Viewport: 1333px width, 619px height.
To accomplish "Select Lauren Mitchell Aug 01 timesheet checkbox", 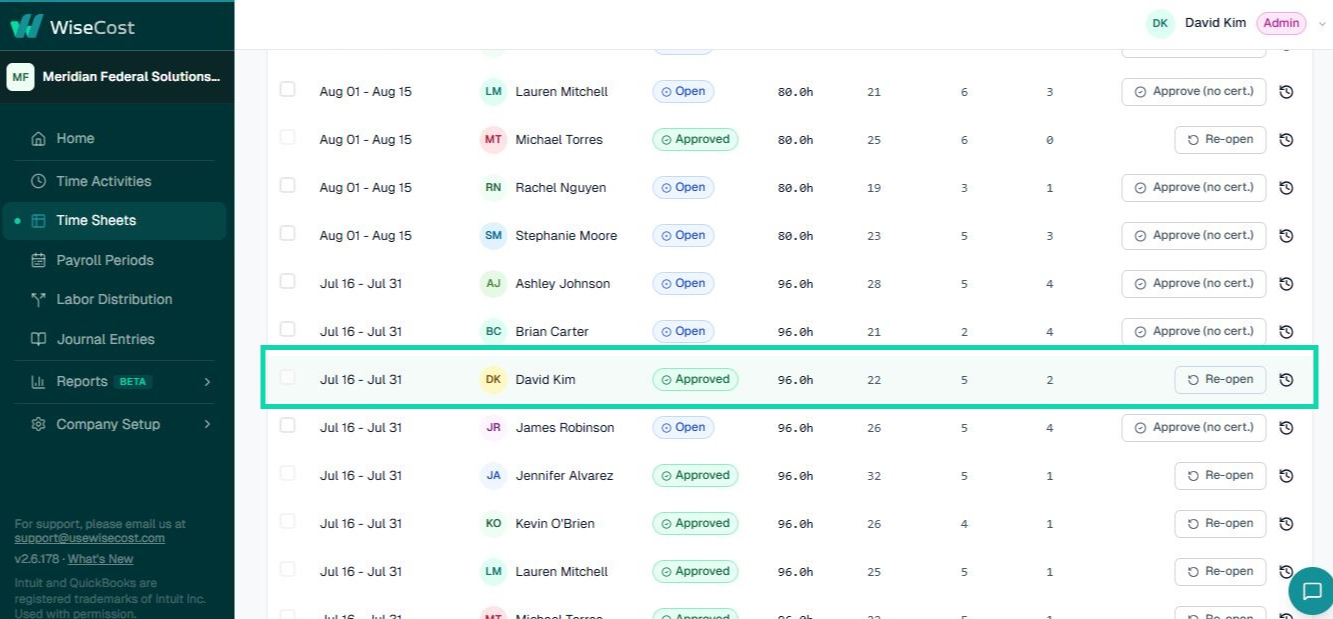I will (288, 89).
